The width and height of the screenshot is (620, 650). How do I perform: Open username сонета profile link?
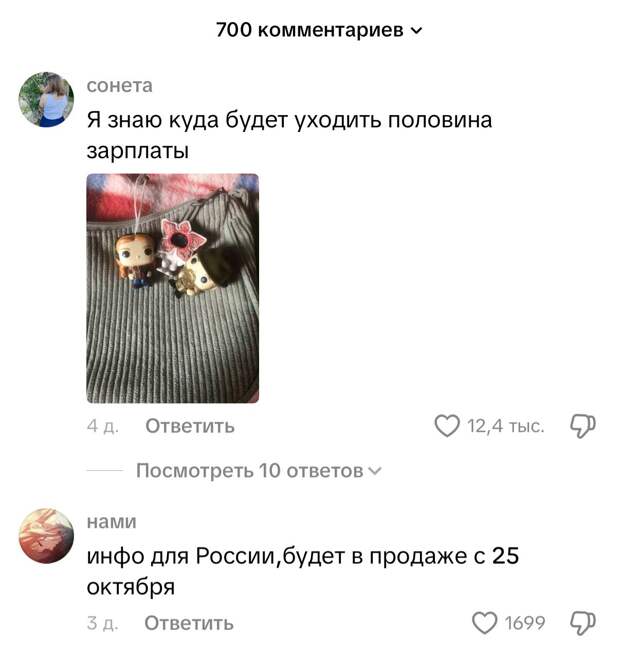[120, 85]
